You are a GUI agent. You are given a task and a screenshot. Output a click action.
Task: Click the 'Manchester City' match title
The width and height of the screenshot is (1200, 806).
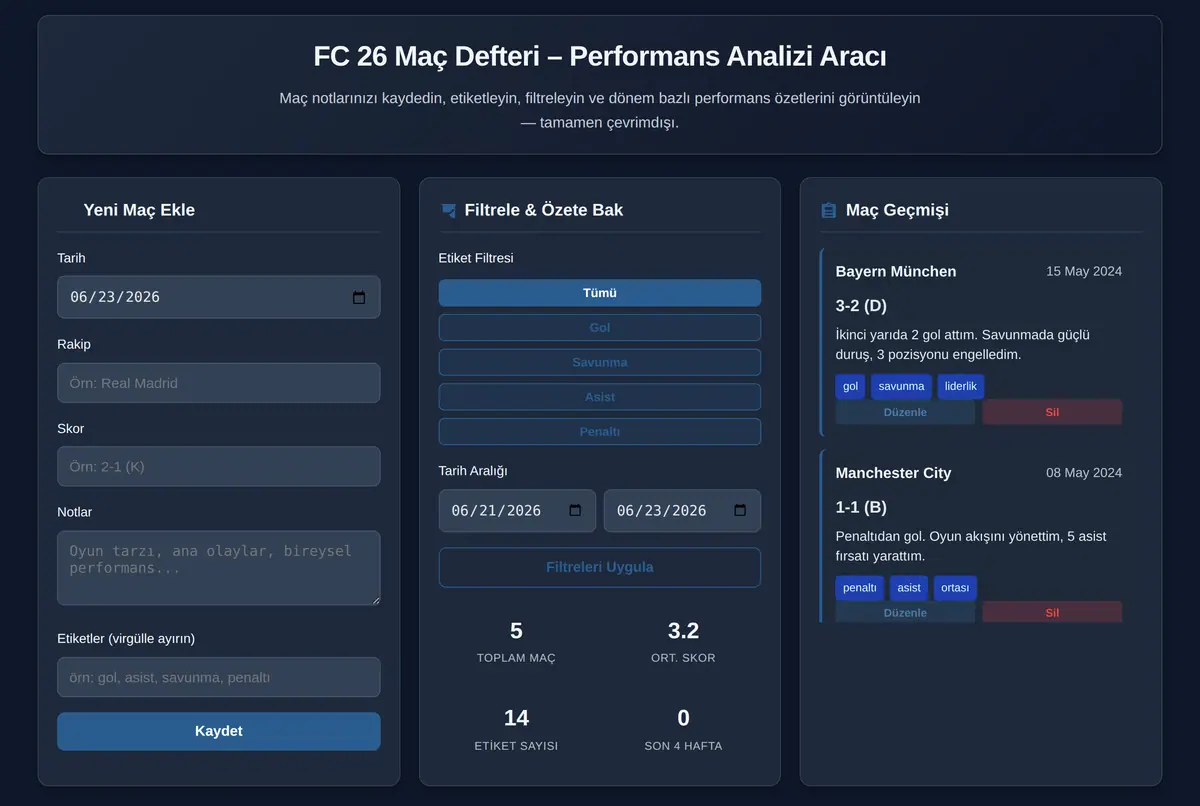[x=894, y=473]
